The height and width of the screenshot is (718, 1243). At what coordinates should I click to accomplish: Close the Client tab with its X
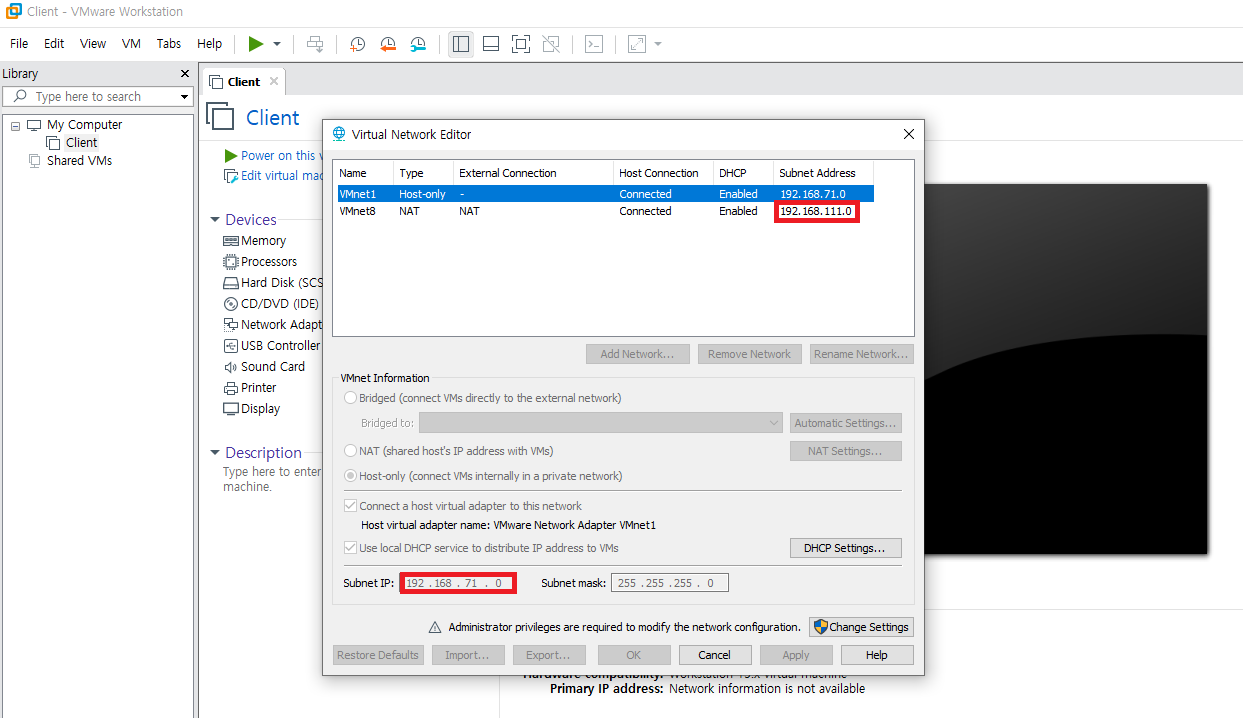274,81
